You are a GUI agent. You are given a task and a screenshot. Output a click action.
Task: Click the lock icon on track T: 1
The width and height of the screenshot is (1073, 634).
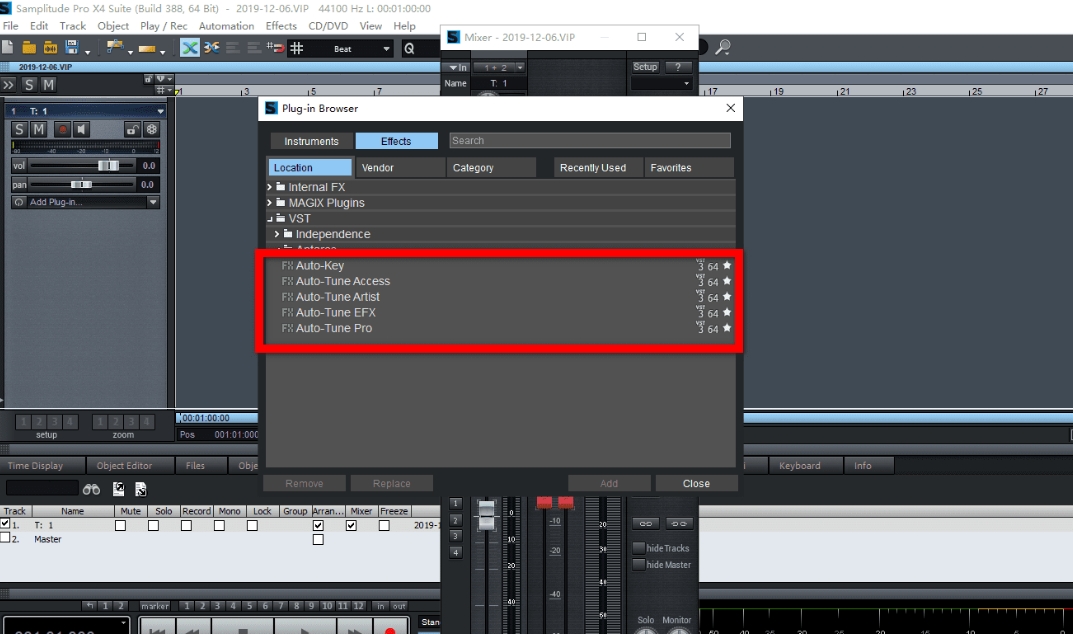132,129
